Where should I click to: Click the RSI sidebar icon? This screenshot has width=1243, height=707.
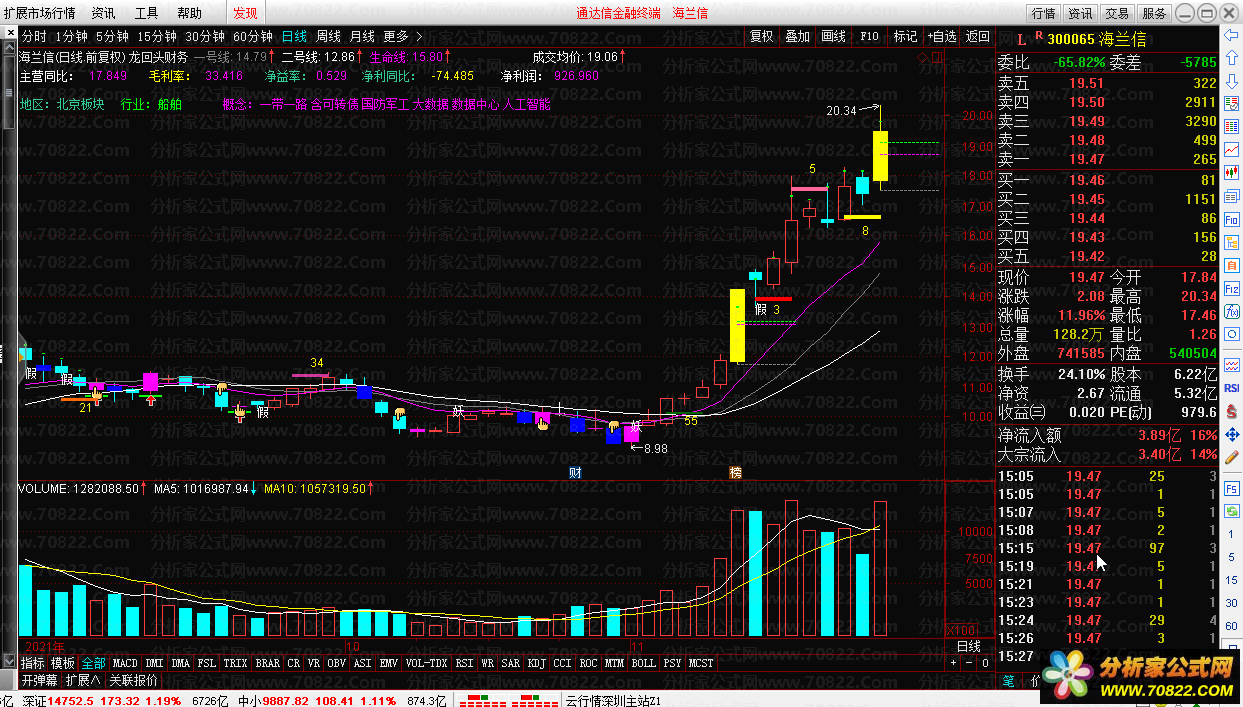click(1231, 387)
